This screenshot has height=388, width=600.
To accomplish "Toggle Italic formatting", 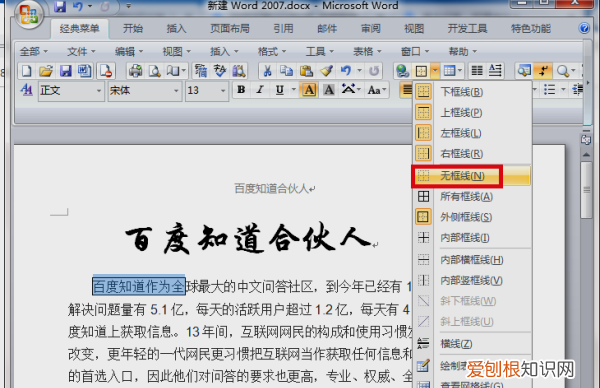I will tap(260, 90).
